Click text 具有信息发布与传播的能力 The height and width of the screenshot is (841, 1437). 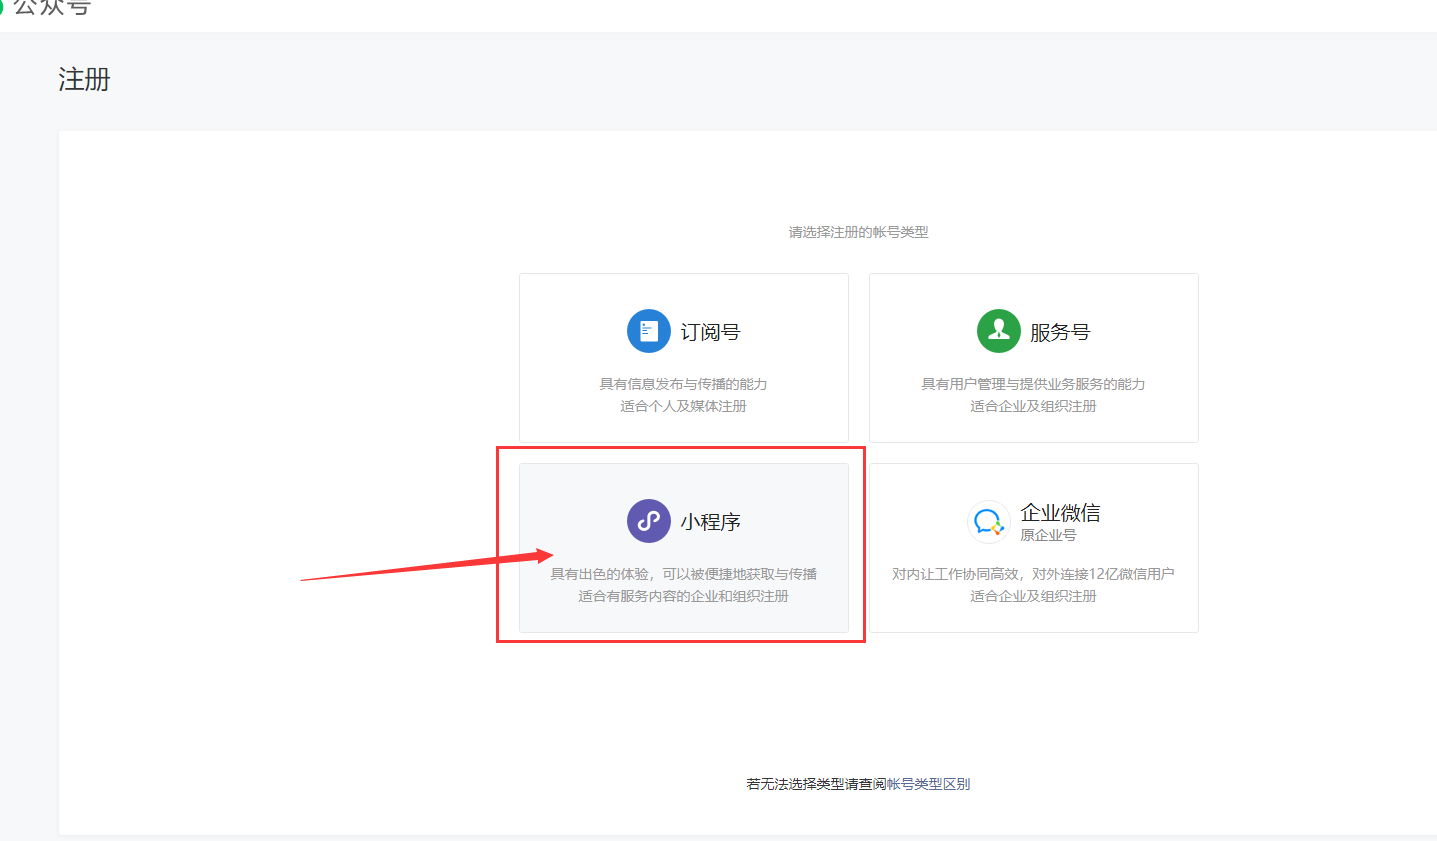[x=683, y=384]
